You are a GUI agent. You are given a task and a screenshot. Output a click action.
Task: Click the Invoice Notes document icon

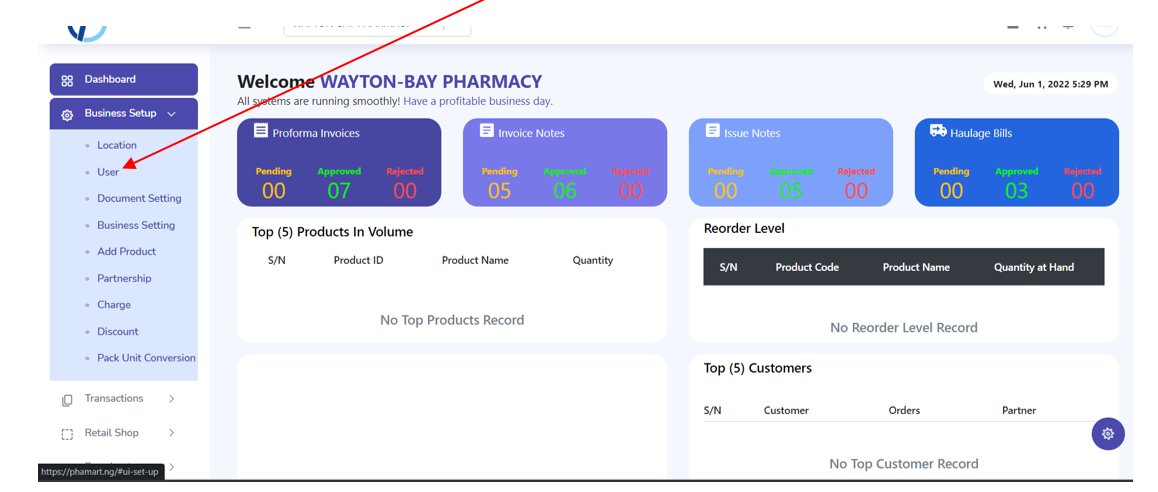click(x=486, y=131)
